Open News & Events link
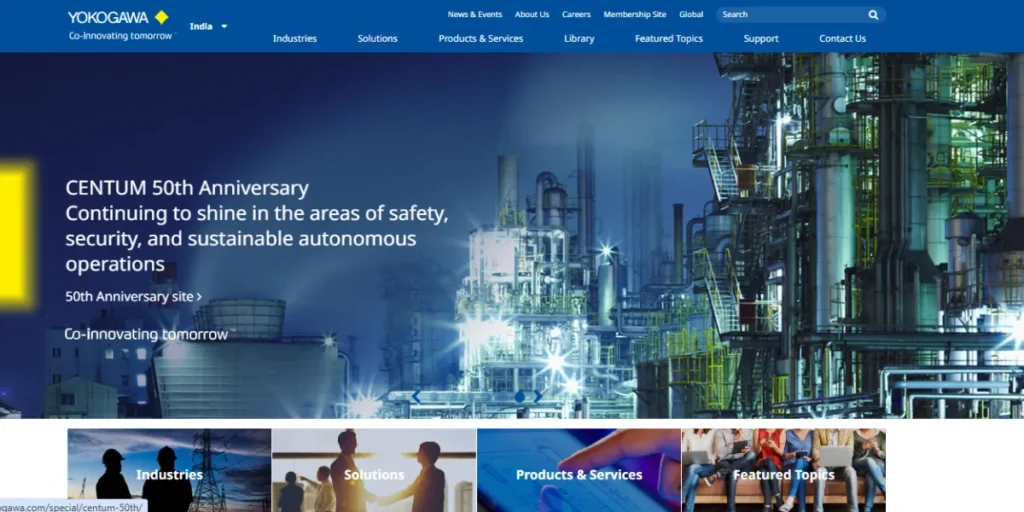The height and width of the screenshot is (512, 1024). pos(475,14)
